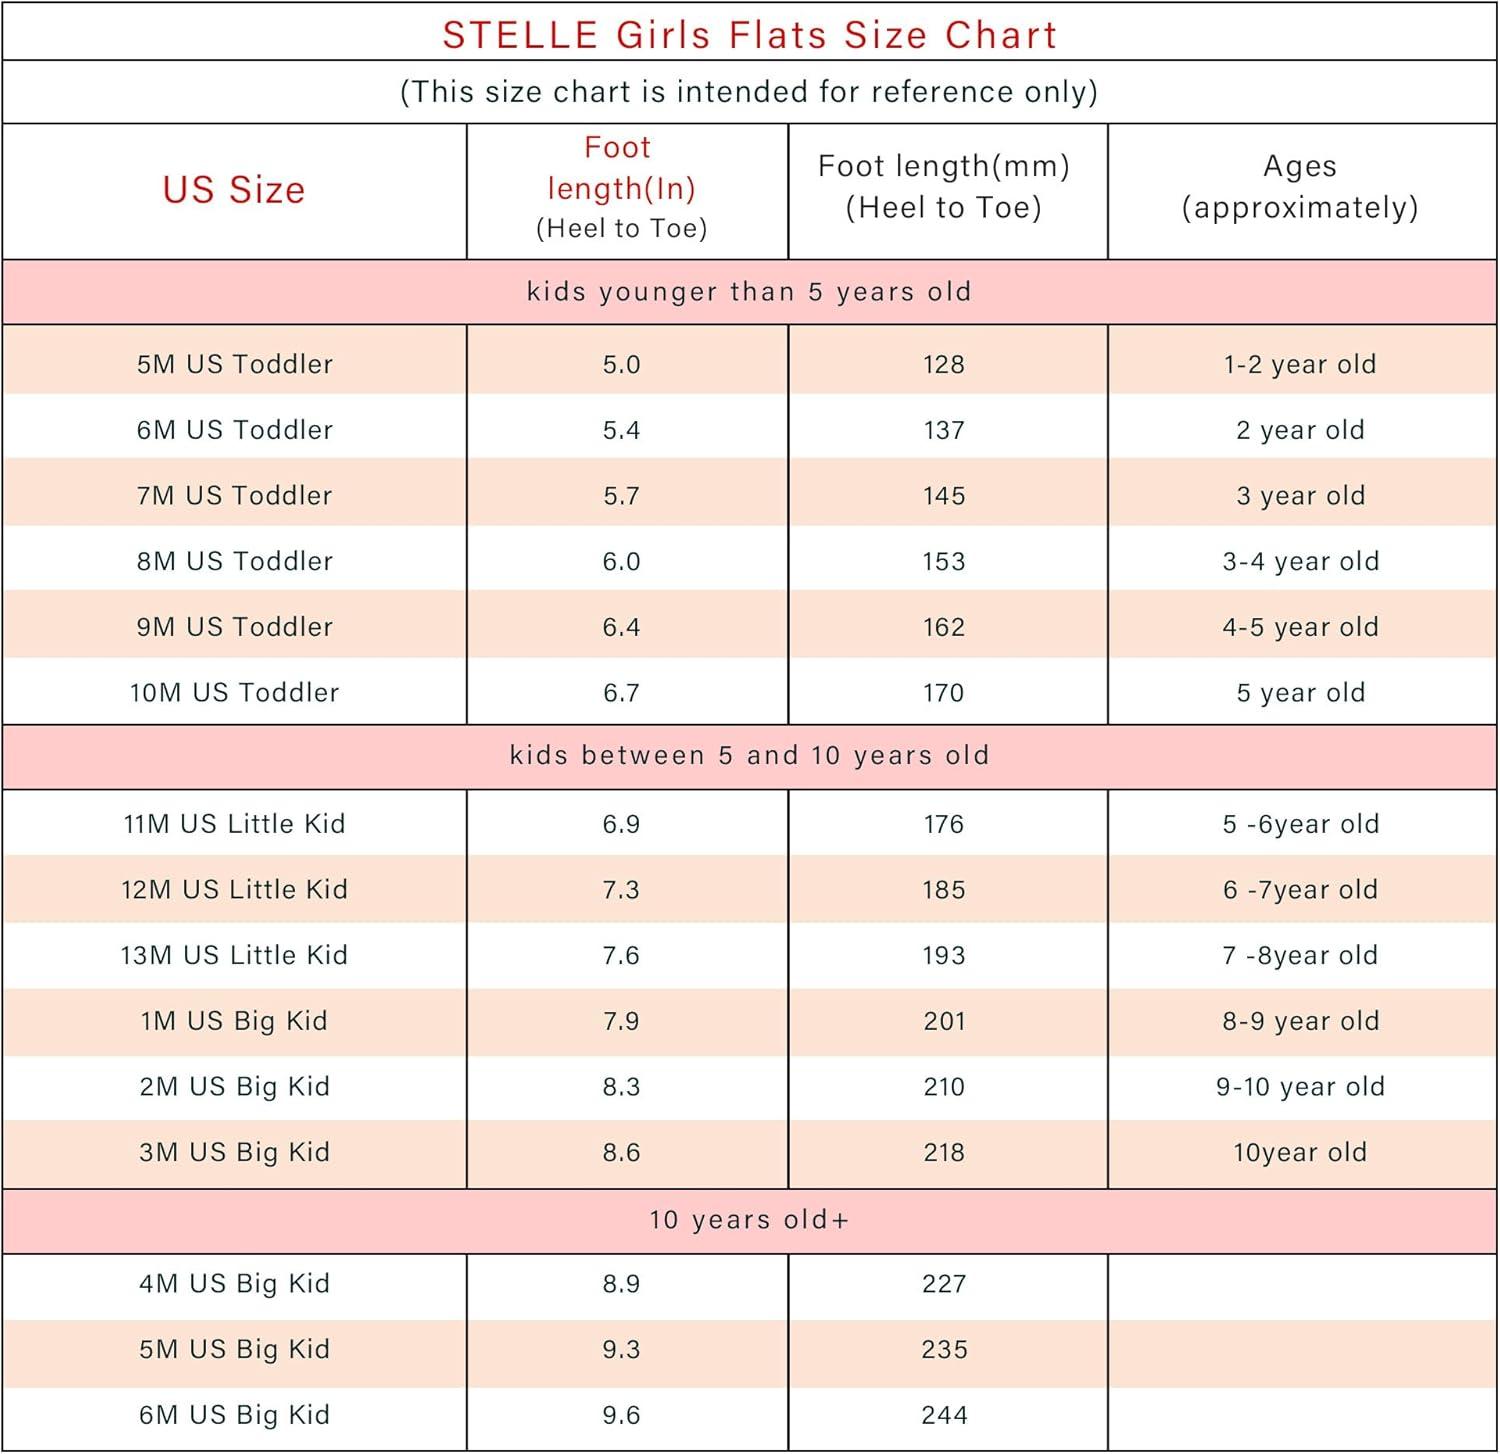
Task: Click the STELLE Girls Flats Size Chart title
Action: click(749, 35)
